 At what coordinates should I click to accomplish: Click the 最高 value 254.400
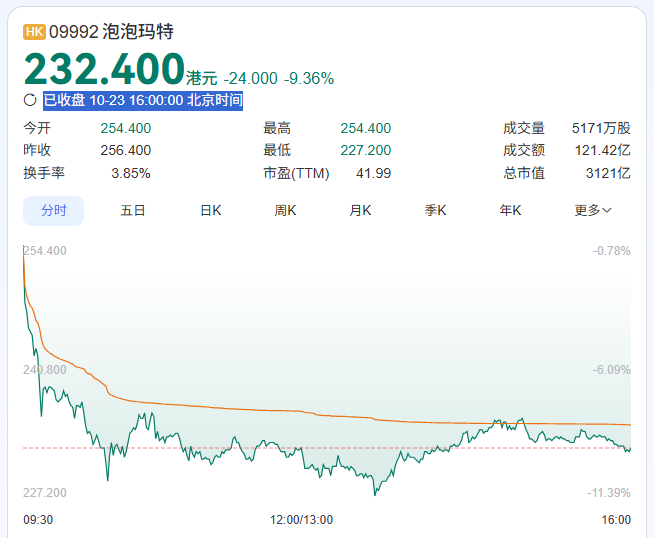tap(366, 128)
